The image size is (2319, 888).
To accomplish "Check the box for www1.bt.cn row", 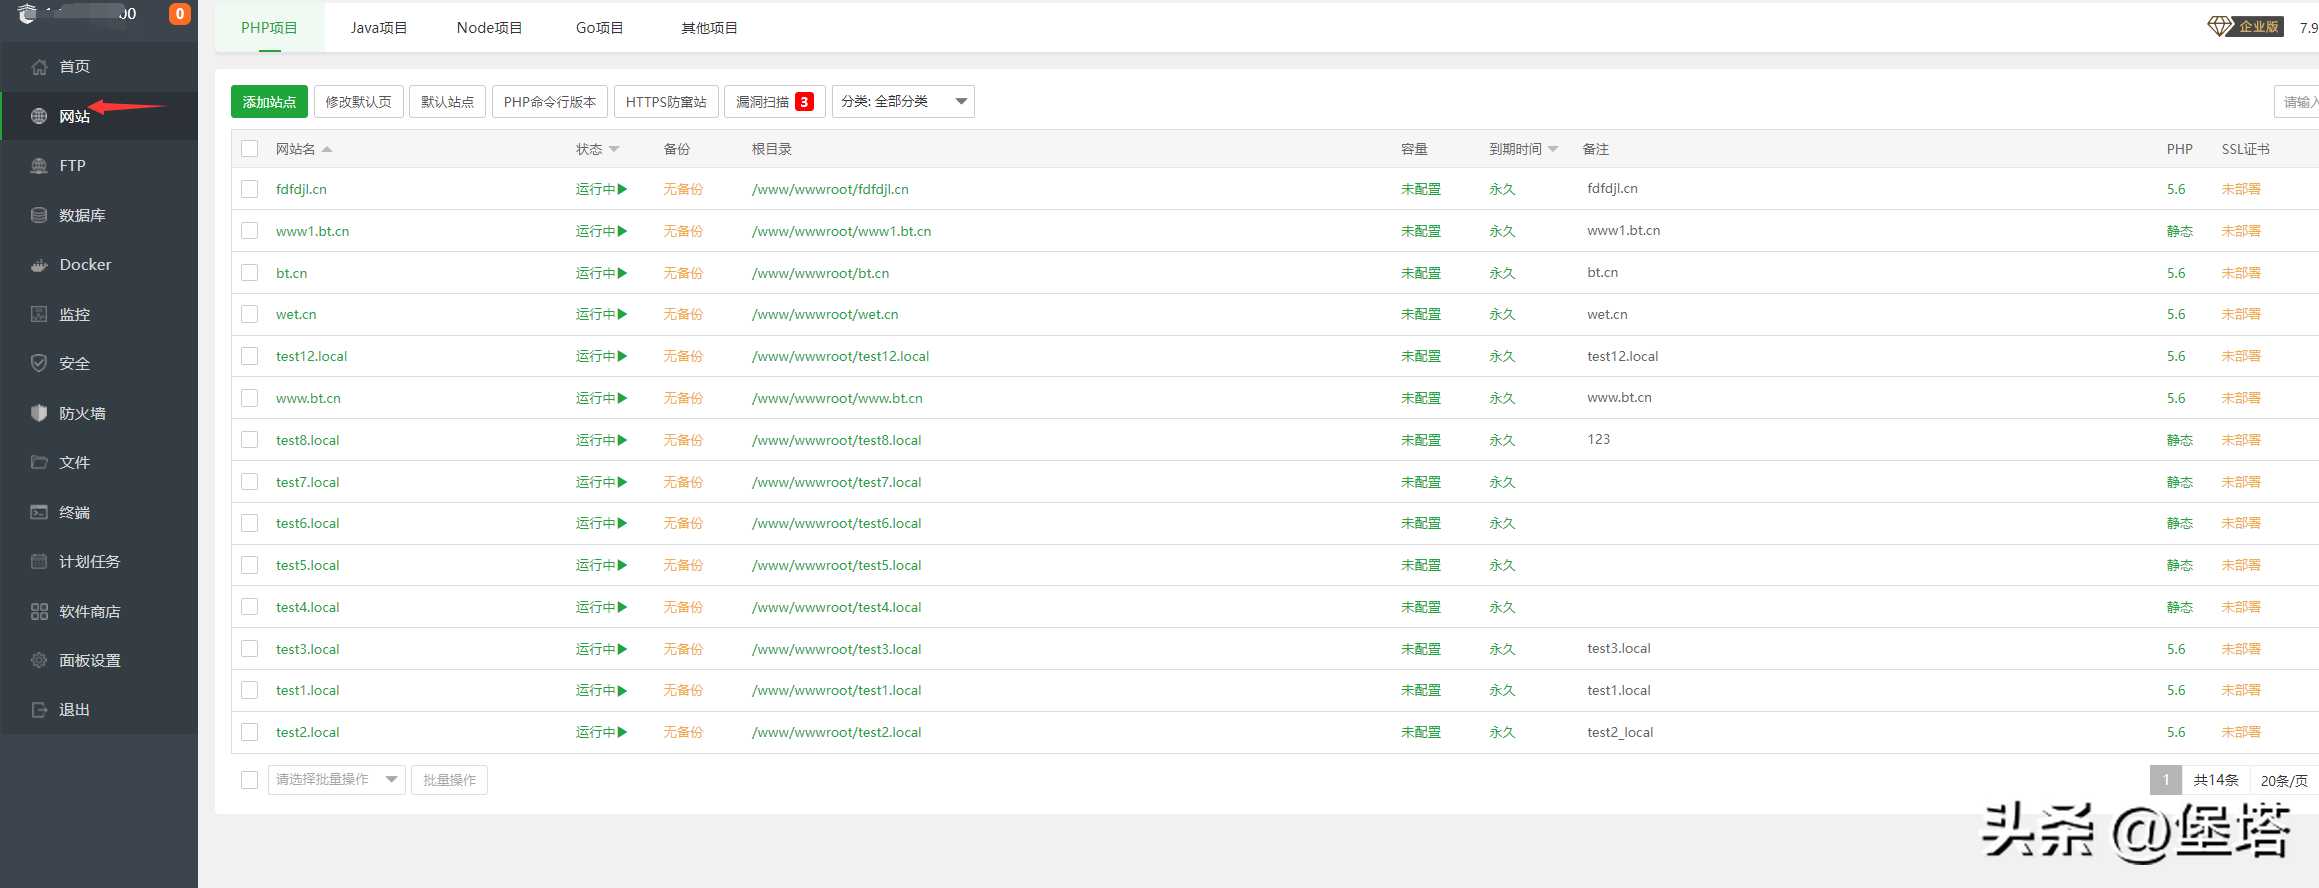I will point(250,231).
